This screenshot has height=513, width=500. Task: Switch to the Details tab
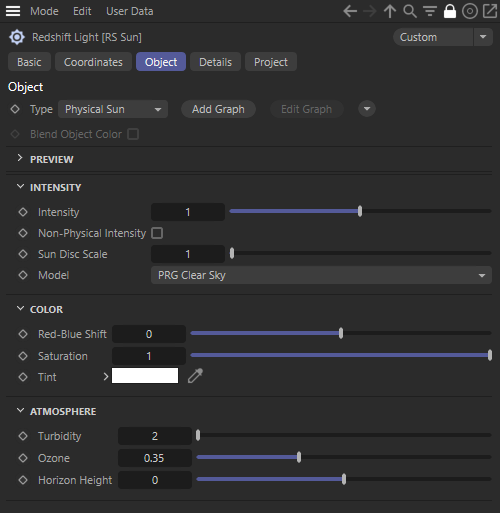[x=215, y=62]
